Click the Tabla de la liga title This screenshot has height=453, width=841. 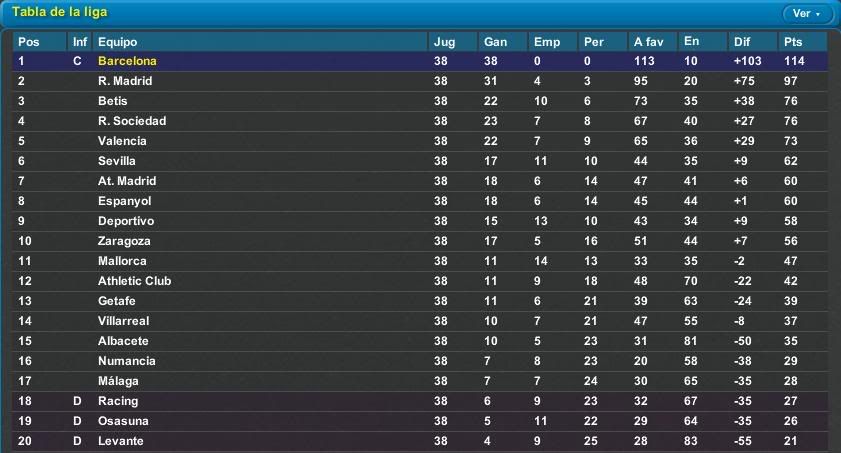[x=59, y=12]
